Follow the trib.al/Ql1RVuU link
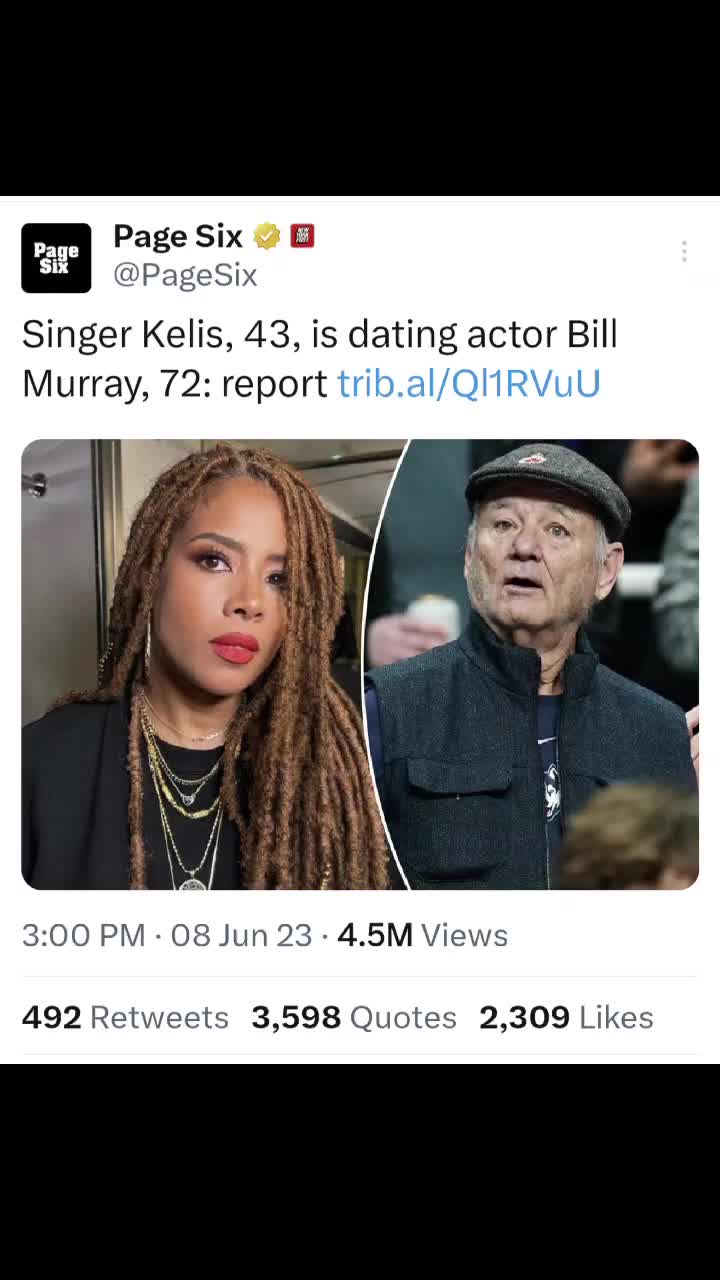720x1280 pixels. click(x=468, y=383)
